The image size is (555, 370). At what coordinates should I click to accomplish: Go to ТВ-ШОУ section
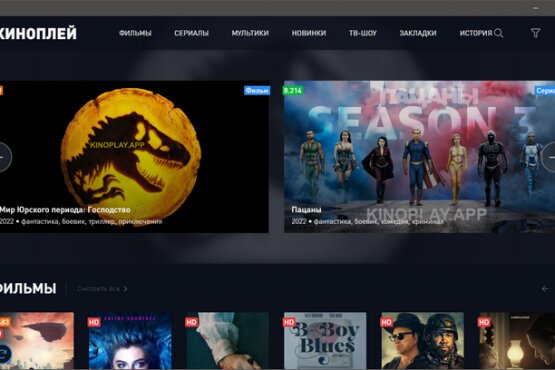coord(363,33)
